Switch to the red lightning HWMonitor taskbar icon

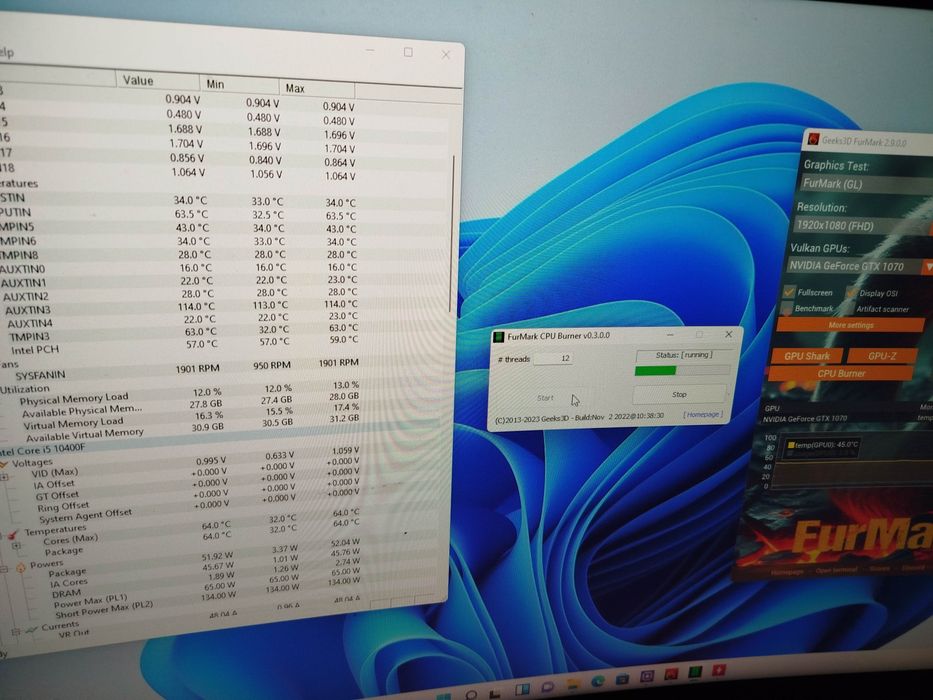(718, 670)
